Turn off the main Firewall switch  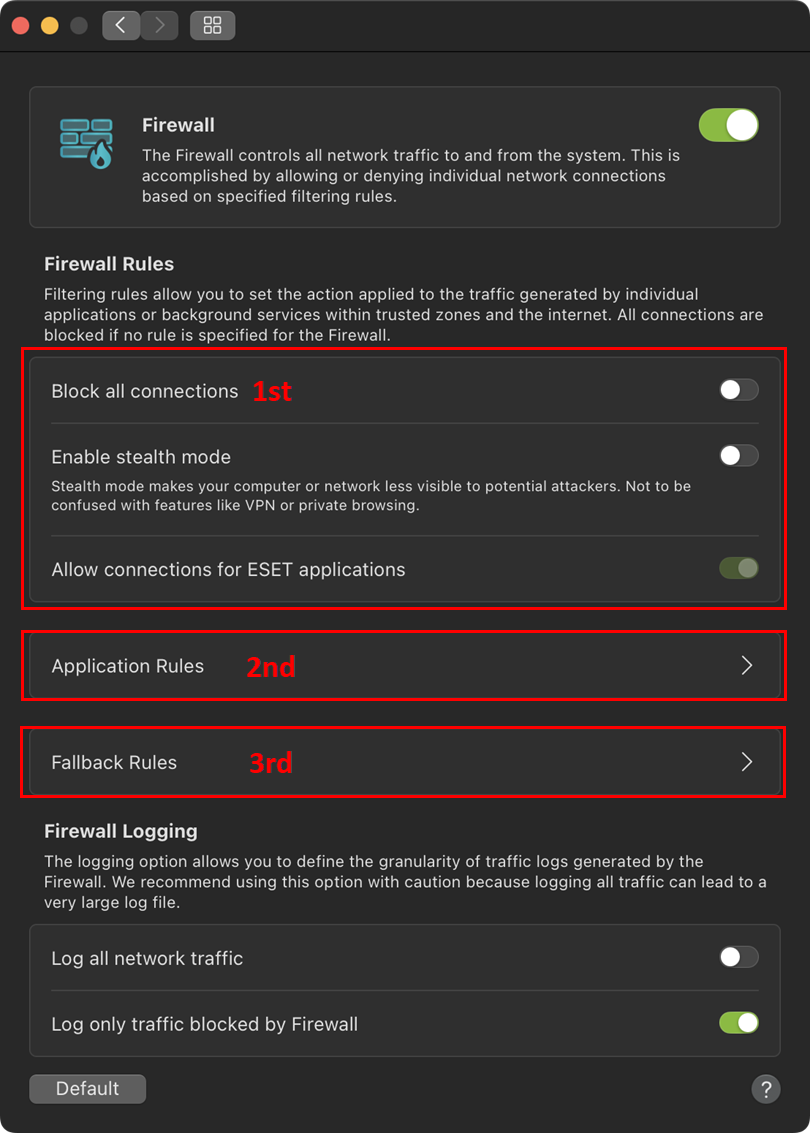click(728, 125)
